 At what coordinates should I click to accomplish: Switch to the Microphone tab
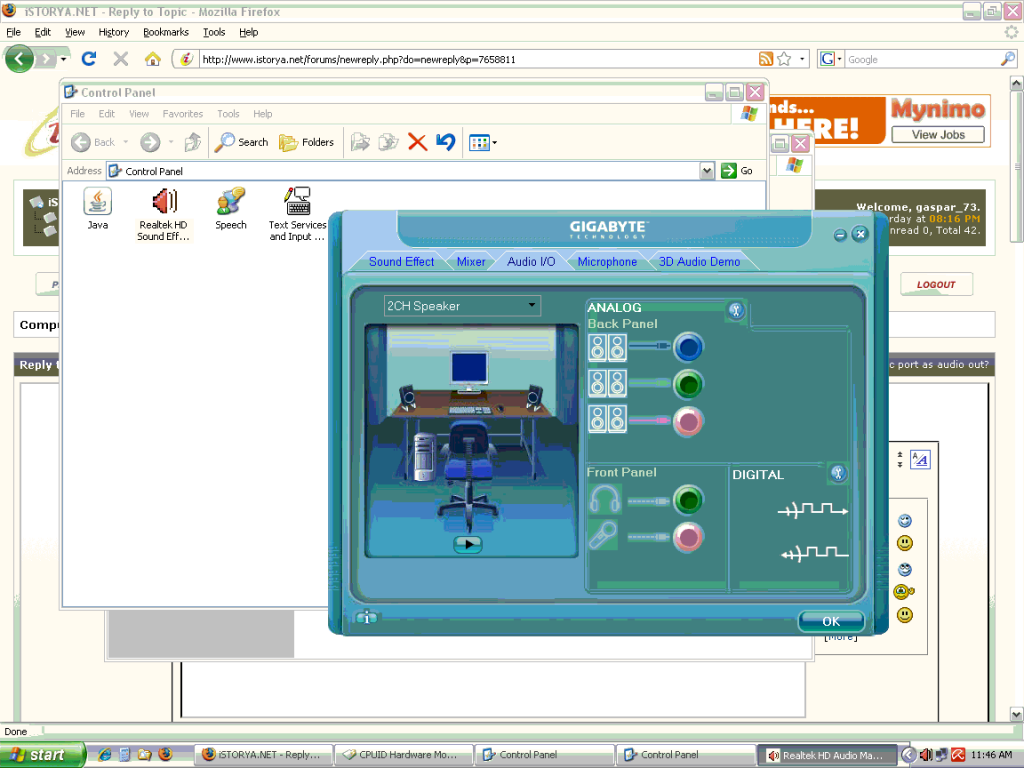coord(607,262)
